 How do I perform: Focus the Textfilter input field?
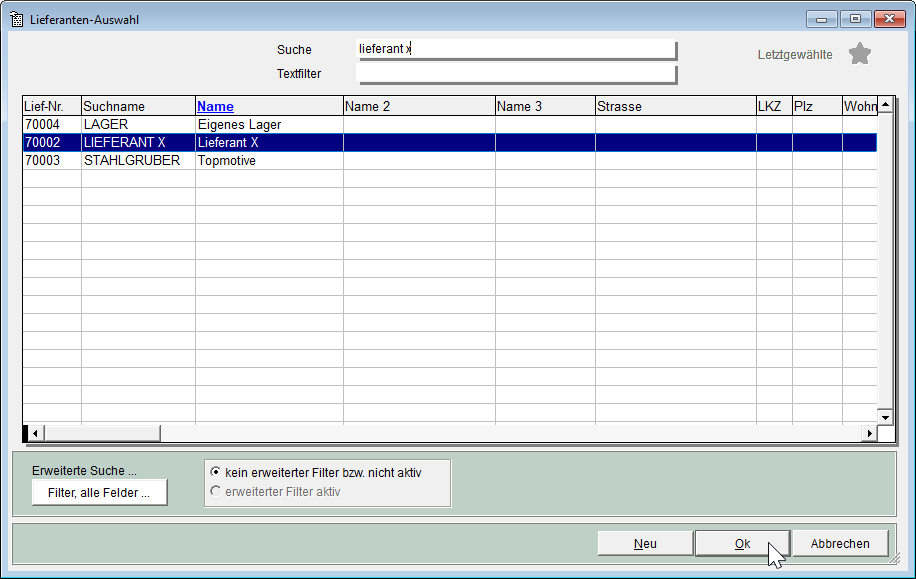pyautogui.click(x=516, y=74)
